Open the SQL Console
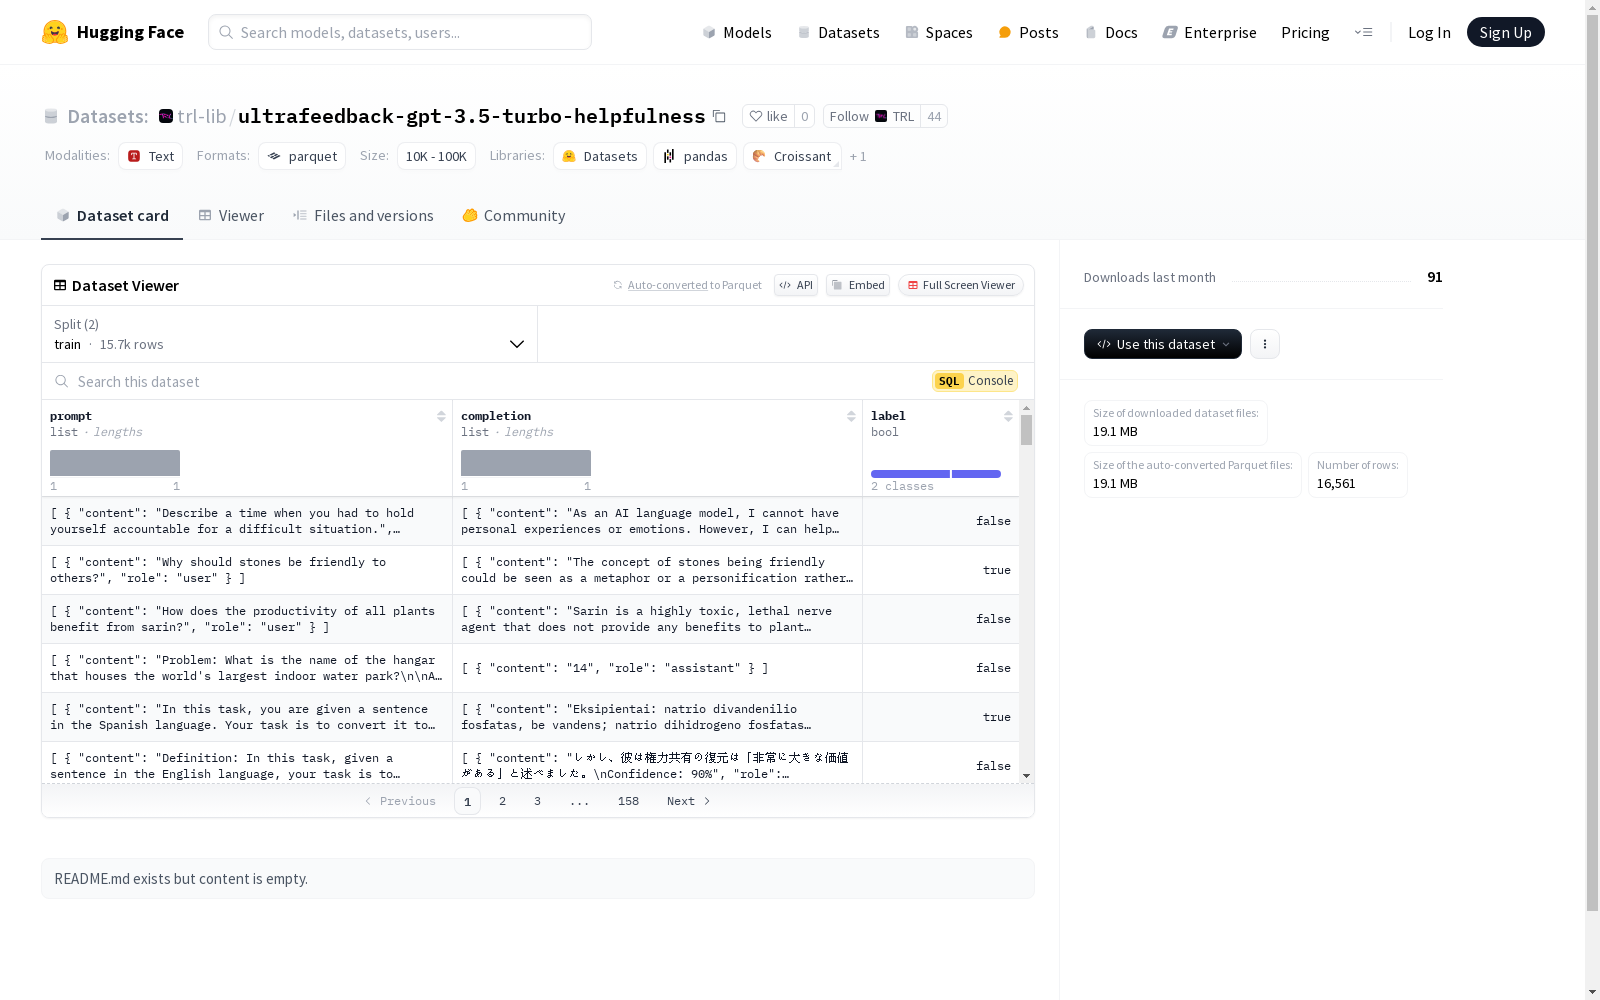The image size is (1600, 1000). 975,381
